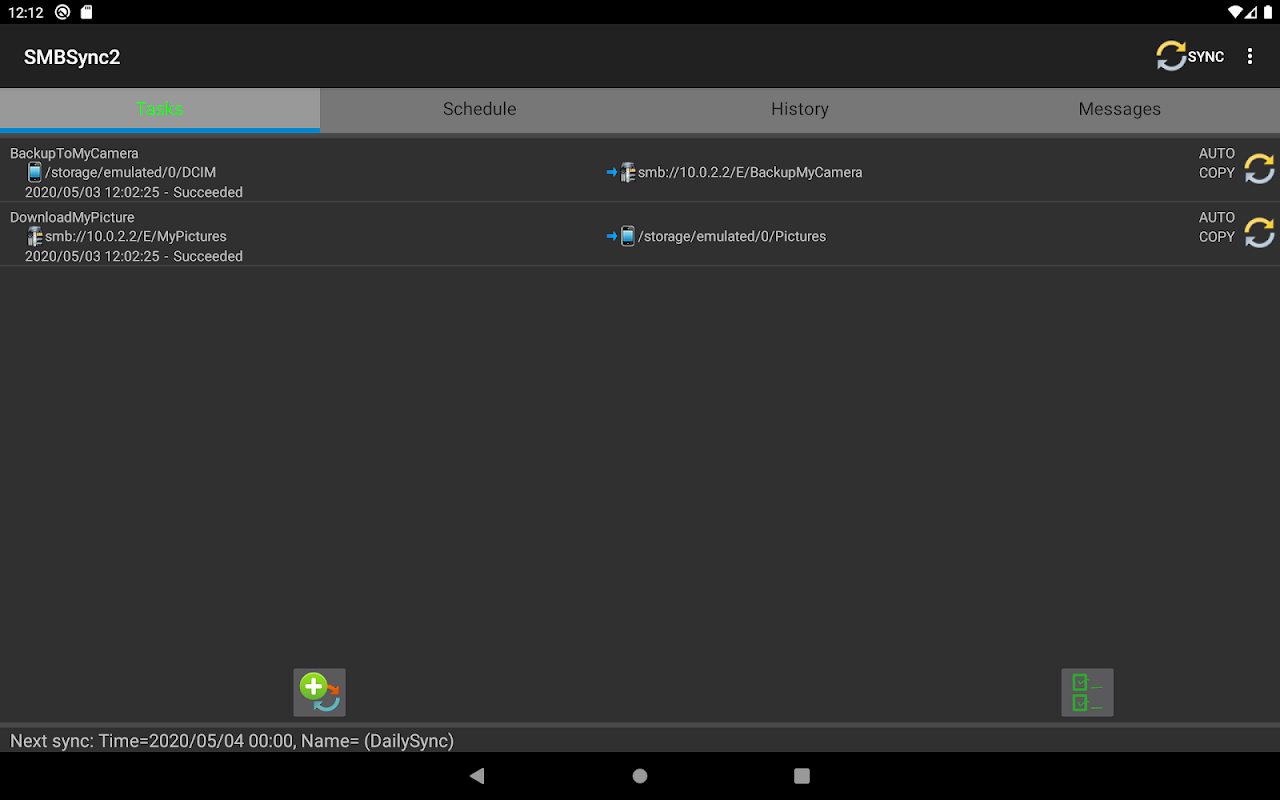The height and width of the screenshot is (800, 1280).
Task: Run sync icon for BackupToMyCamera task
Action: 1259,169
